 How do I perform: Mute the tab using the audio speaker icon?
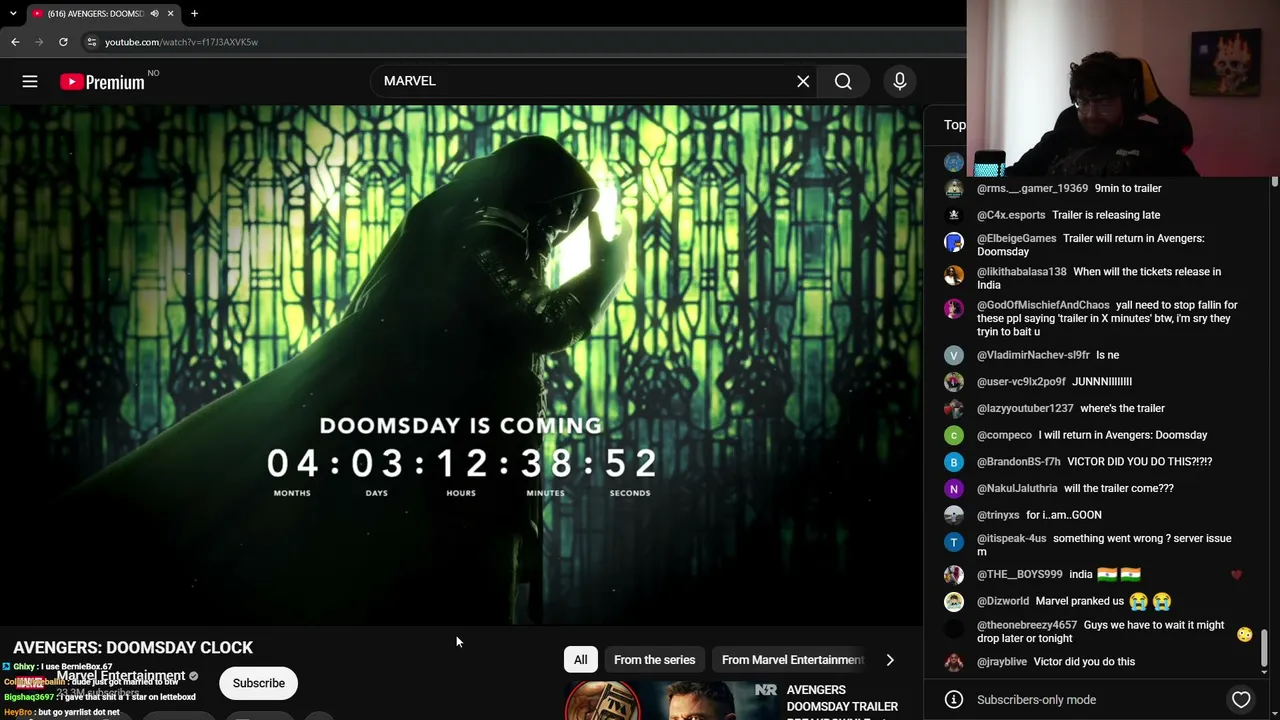pos(154,14)
